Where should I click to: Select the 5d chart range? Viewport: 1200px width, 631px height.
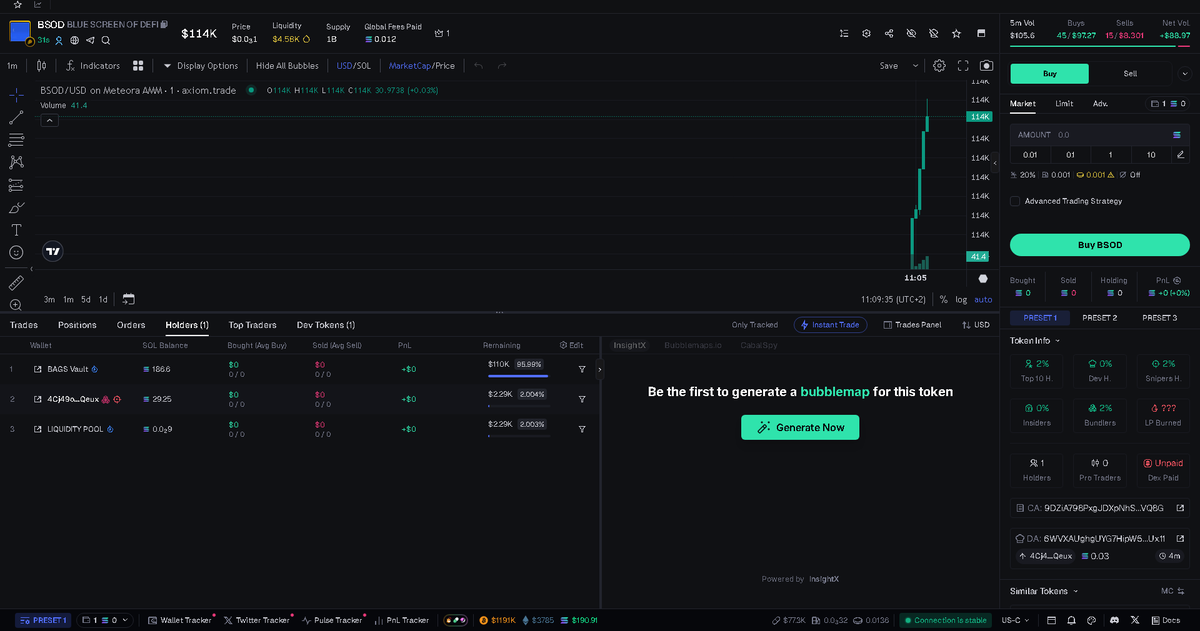point(86,299)
